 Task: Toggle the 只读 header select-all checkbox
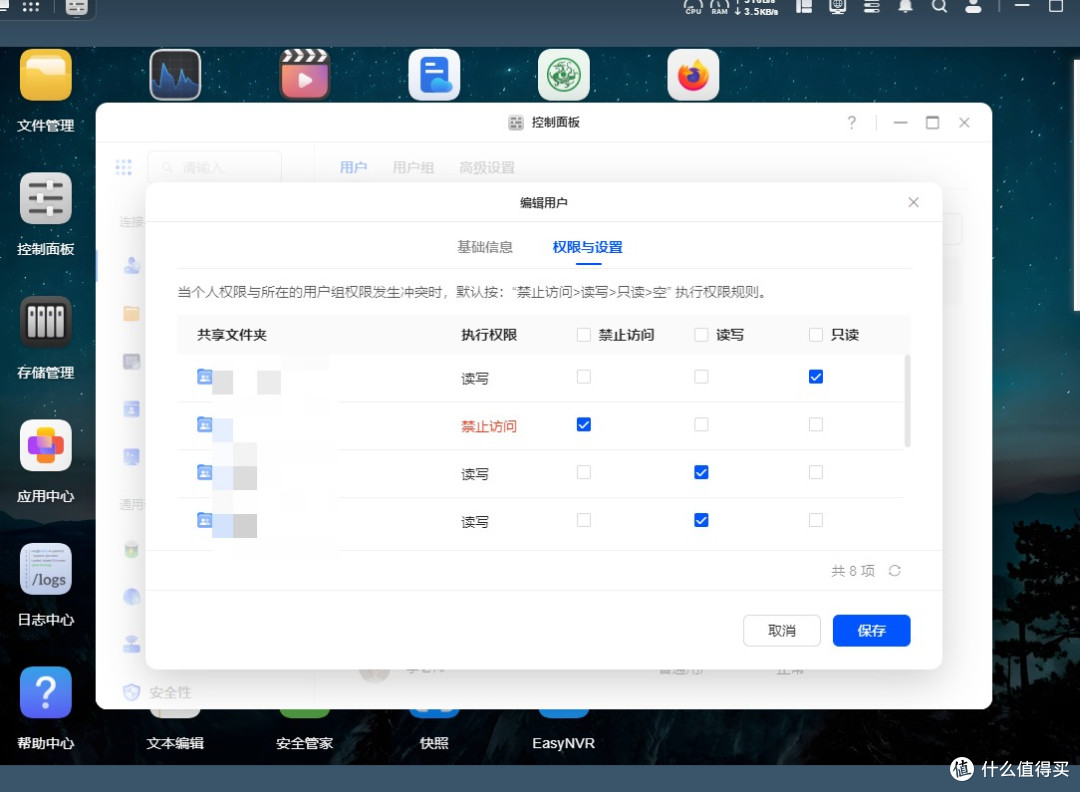tap(816, 335)
